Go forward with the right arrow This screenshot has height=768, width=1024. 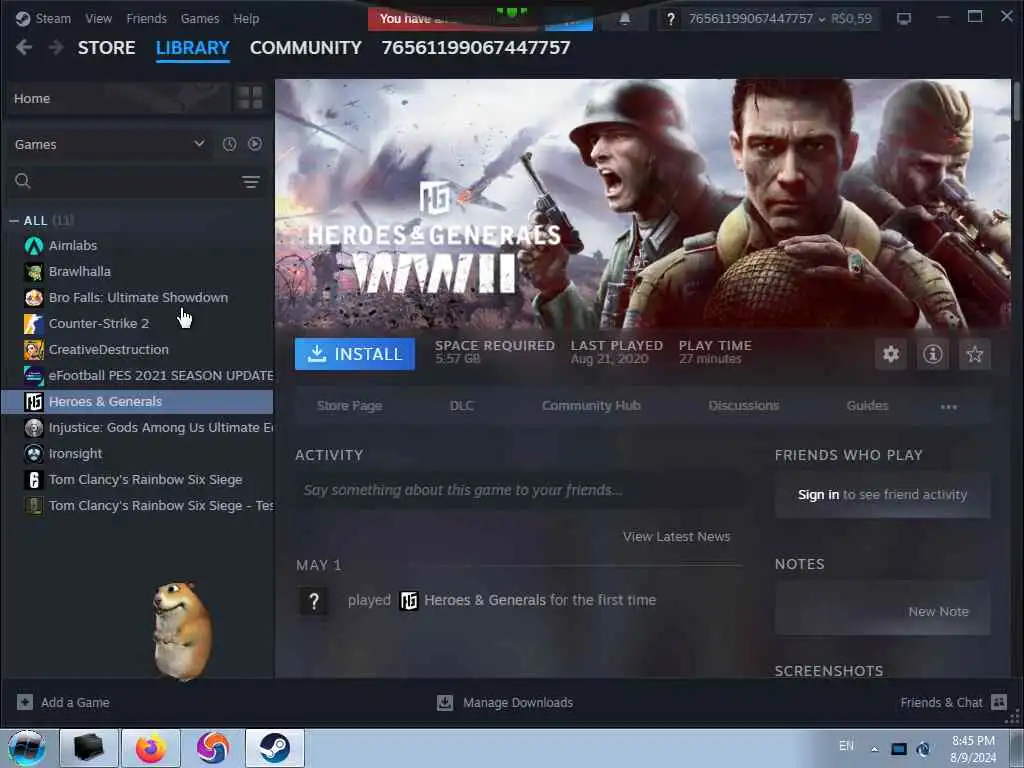pyautogui.click(x=56, y=47)
